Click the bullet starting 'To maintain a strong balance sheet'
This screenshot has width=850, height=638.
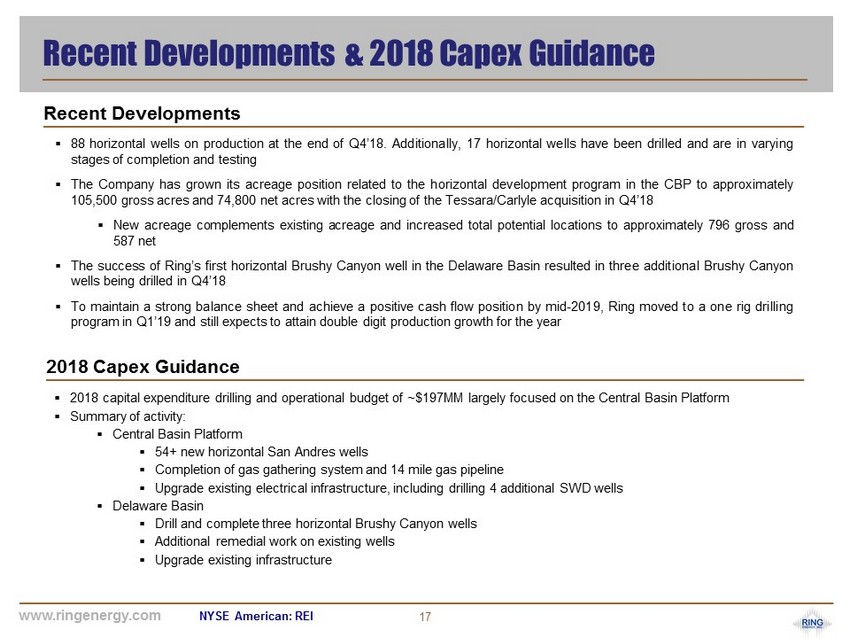pyautogui.click(x=432, y=314)
